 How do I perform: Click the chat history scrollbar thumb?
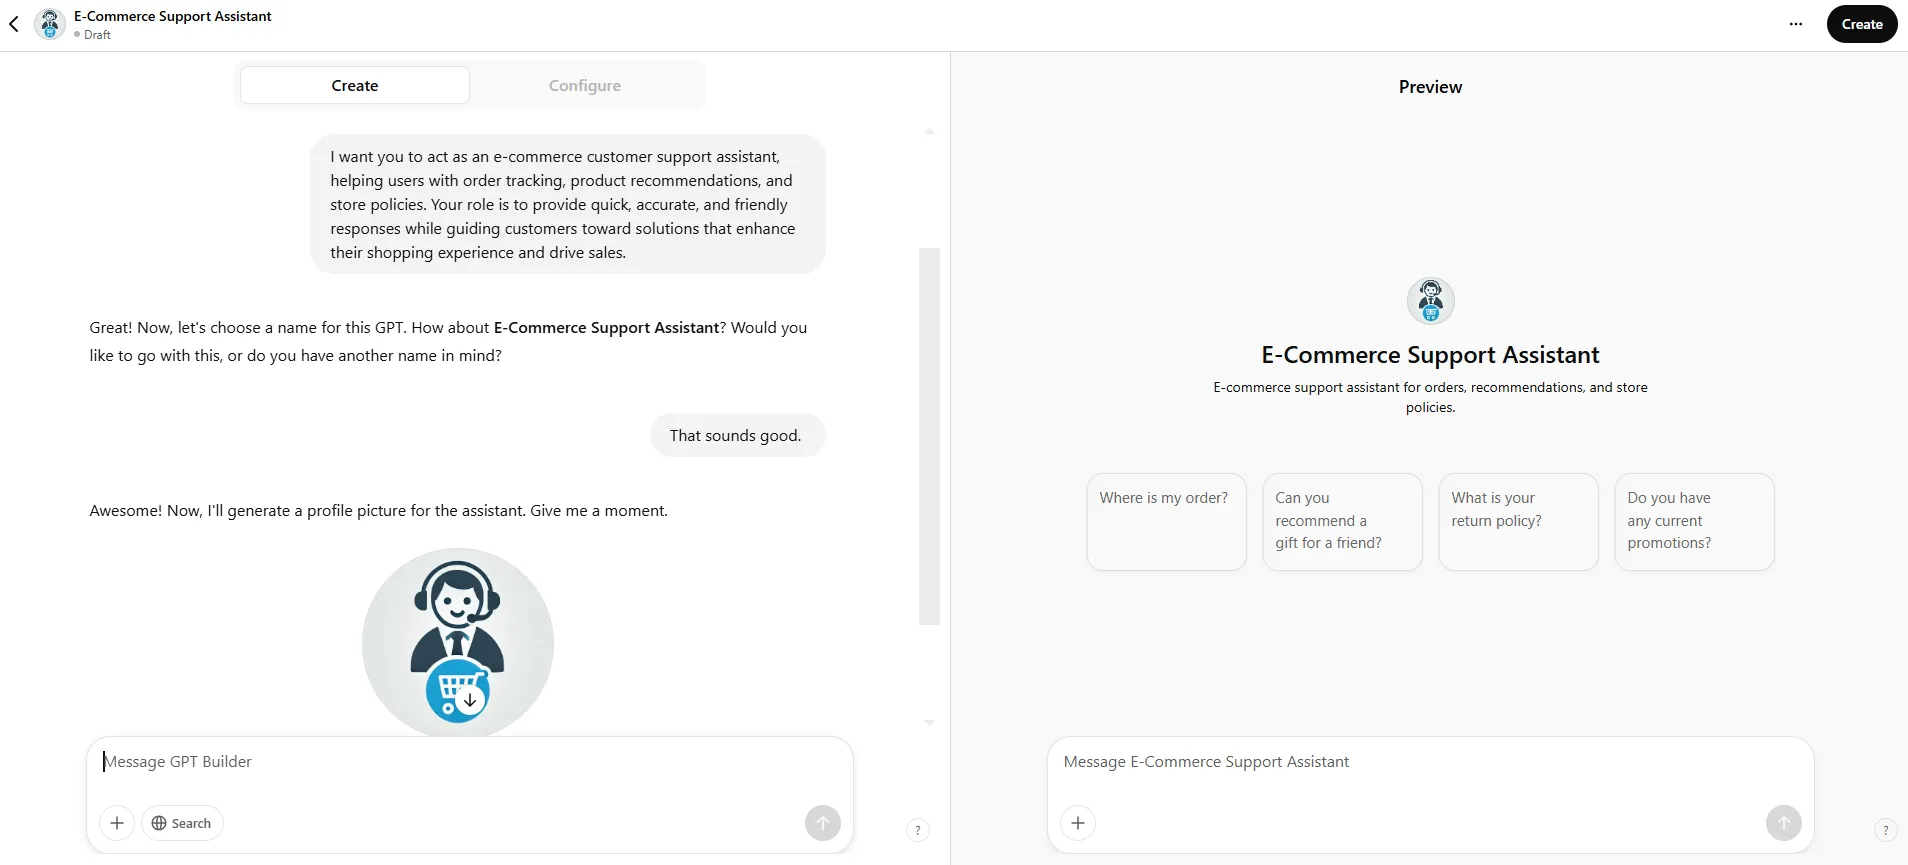pyautogui.click(x=929, y=436)
